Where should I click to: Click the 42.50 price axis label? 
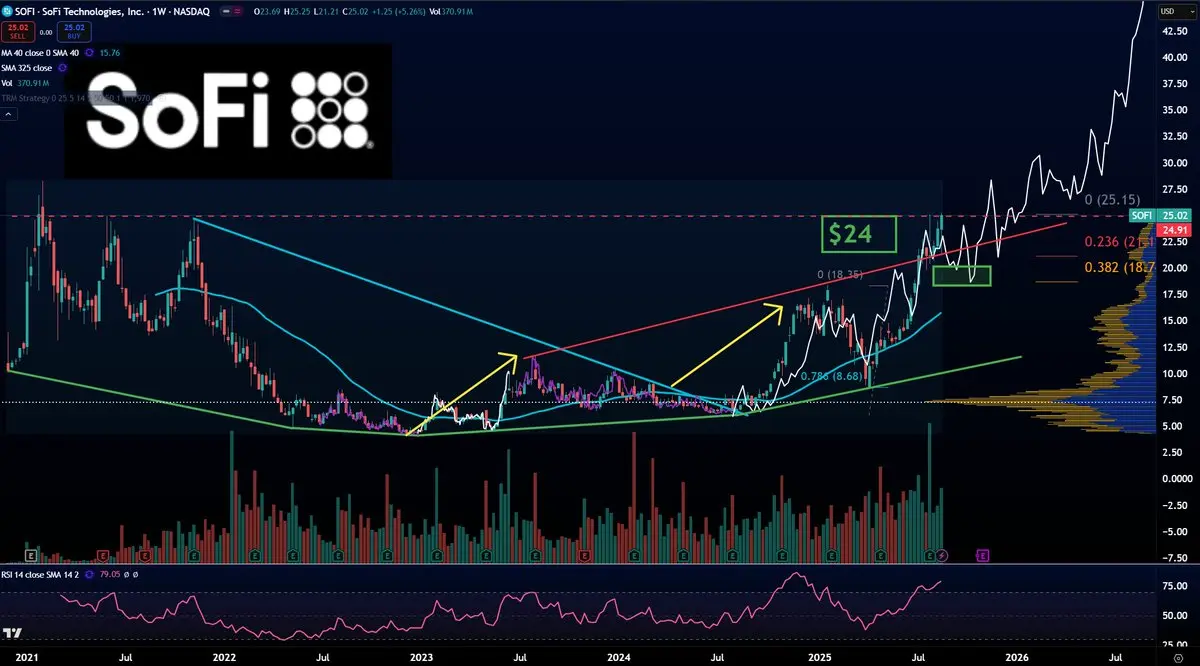click(1174, 31)
